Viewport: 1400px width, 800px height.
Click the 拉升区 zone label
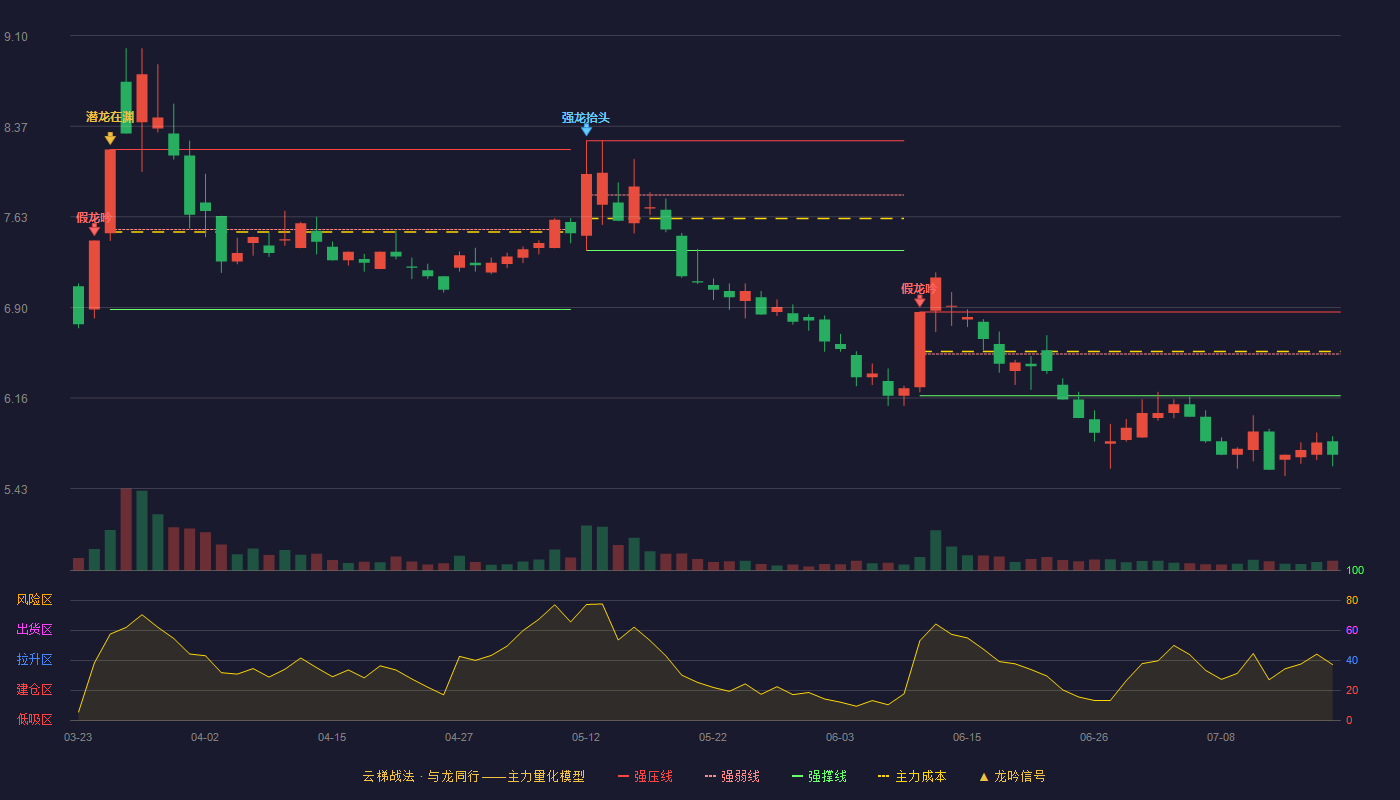[35, 660]
